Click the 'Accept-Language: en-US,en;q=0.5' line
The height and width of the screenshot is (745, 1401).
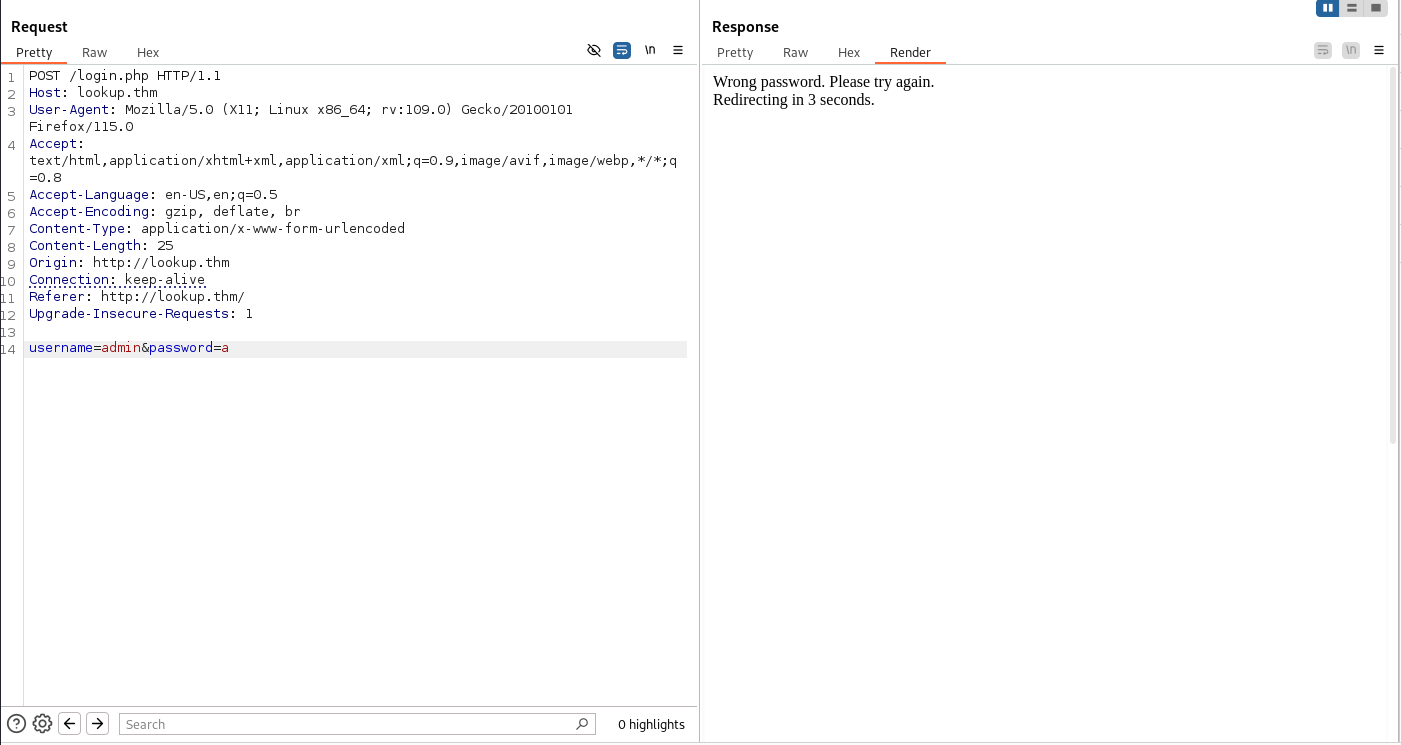coord(153,195)
